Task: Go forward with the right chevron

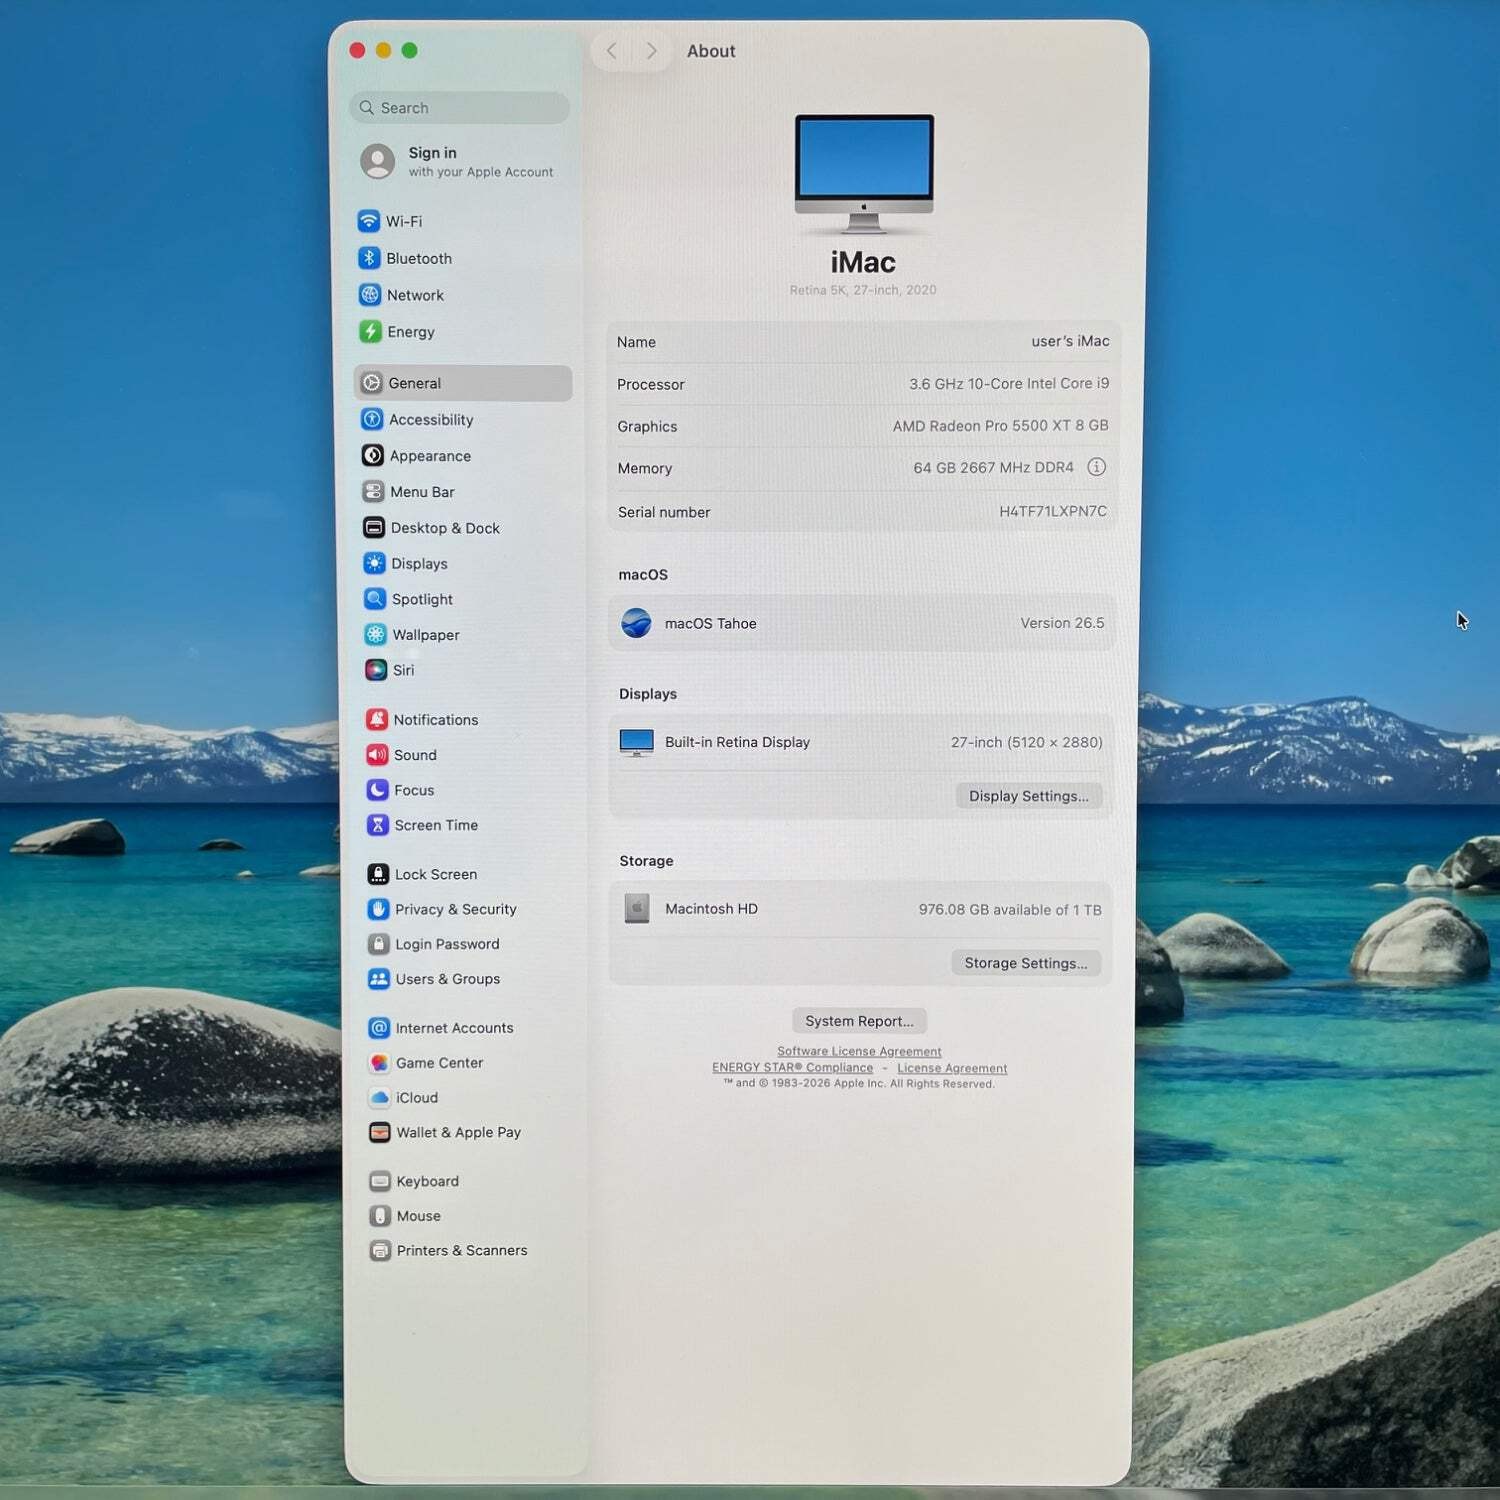Action: click(x=651, y=51)
